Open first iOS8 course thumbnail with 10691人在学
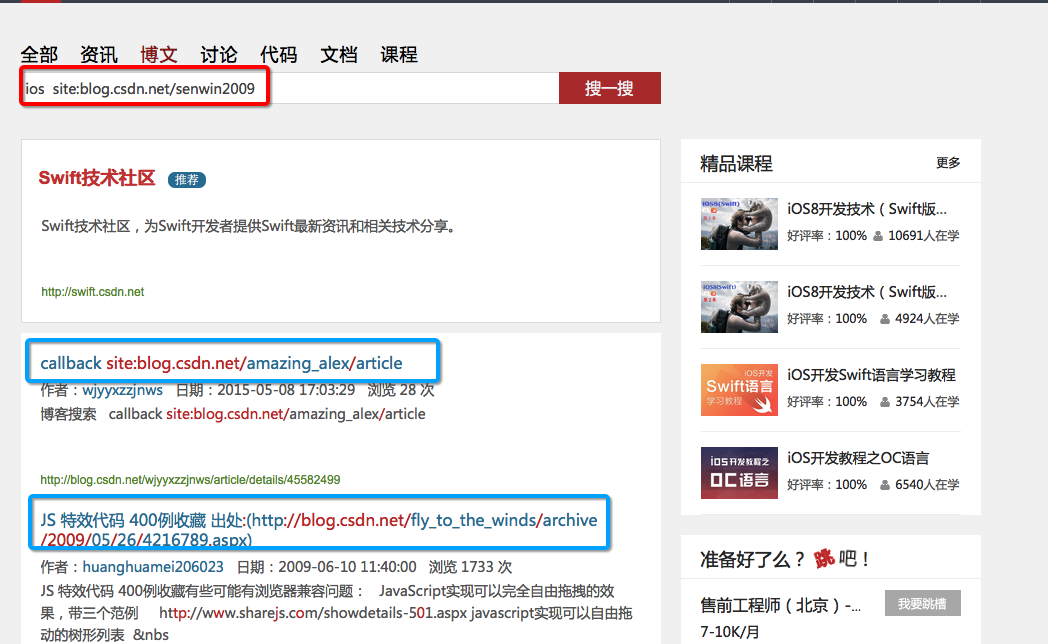Viewport: 1048px width, 644px height. [x=739, y=224]
